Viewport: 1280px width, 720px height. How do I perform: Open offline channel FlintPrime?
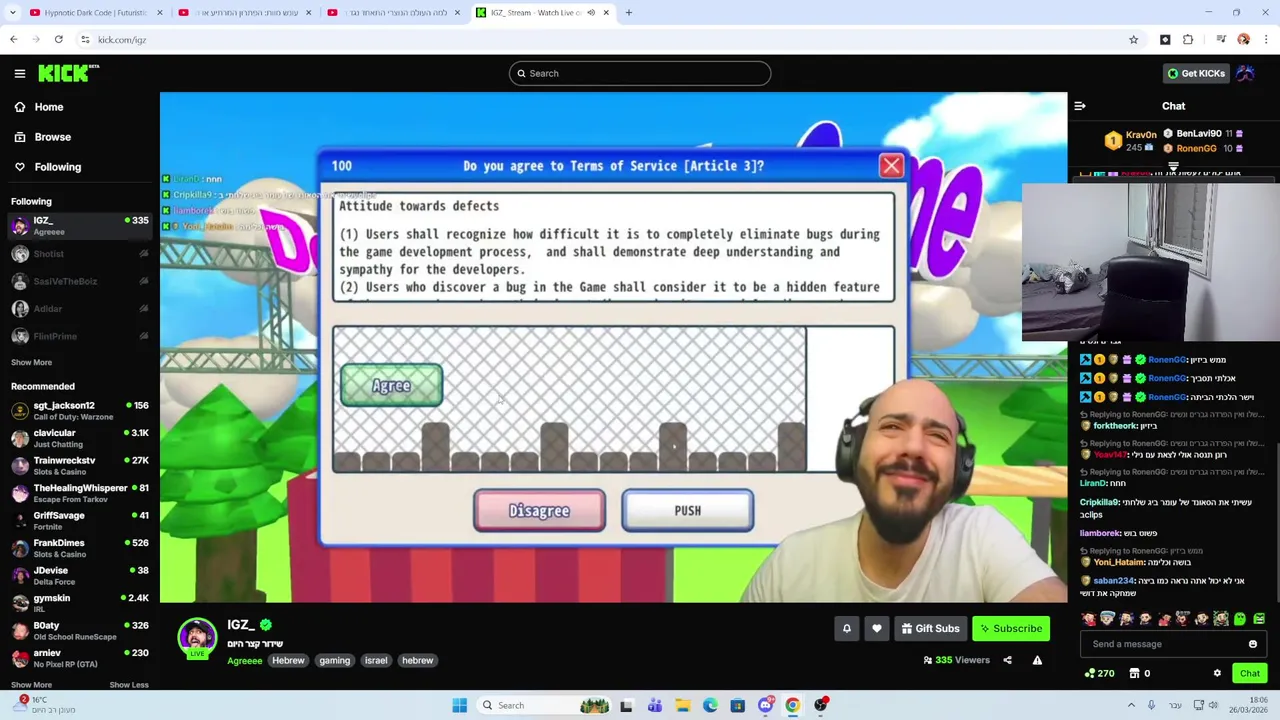tap(80, 337)
